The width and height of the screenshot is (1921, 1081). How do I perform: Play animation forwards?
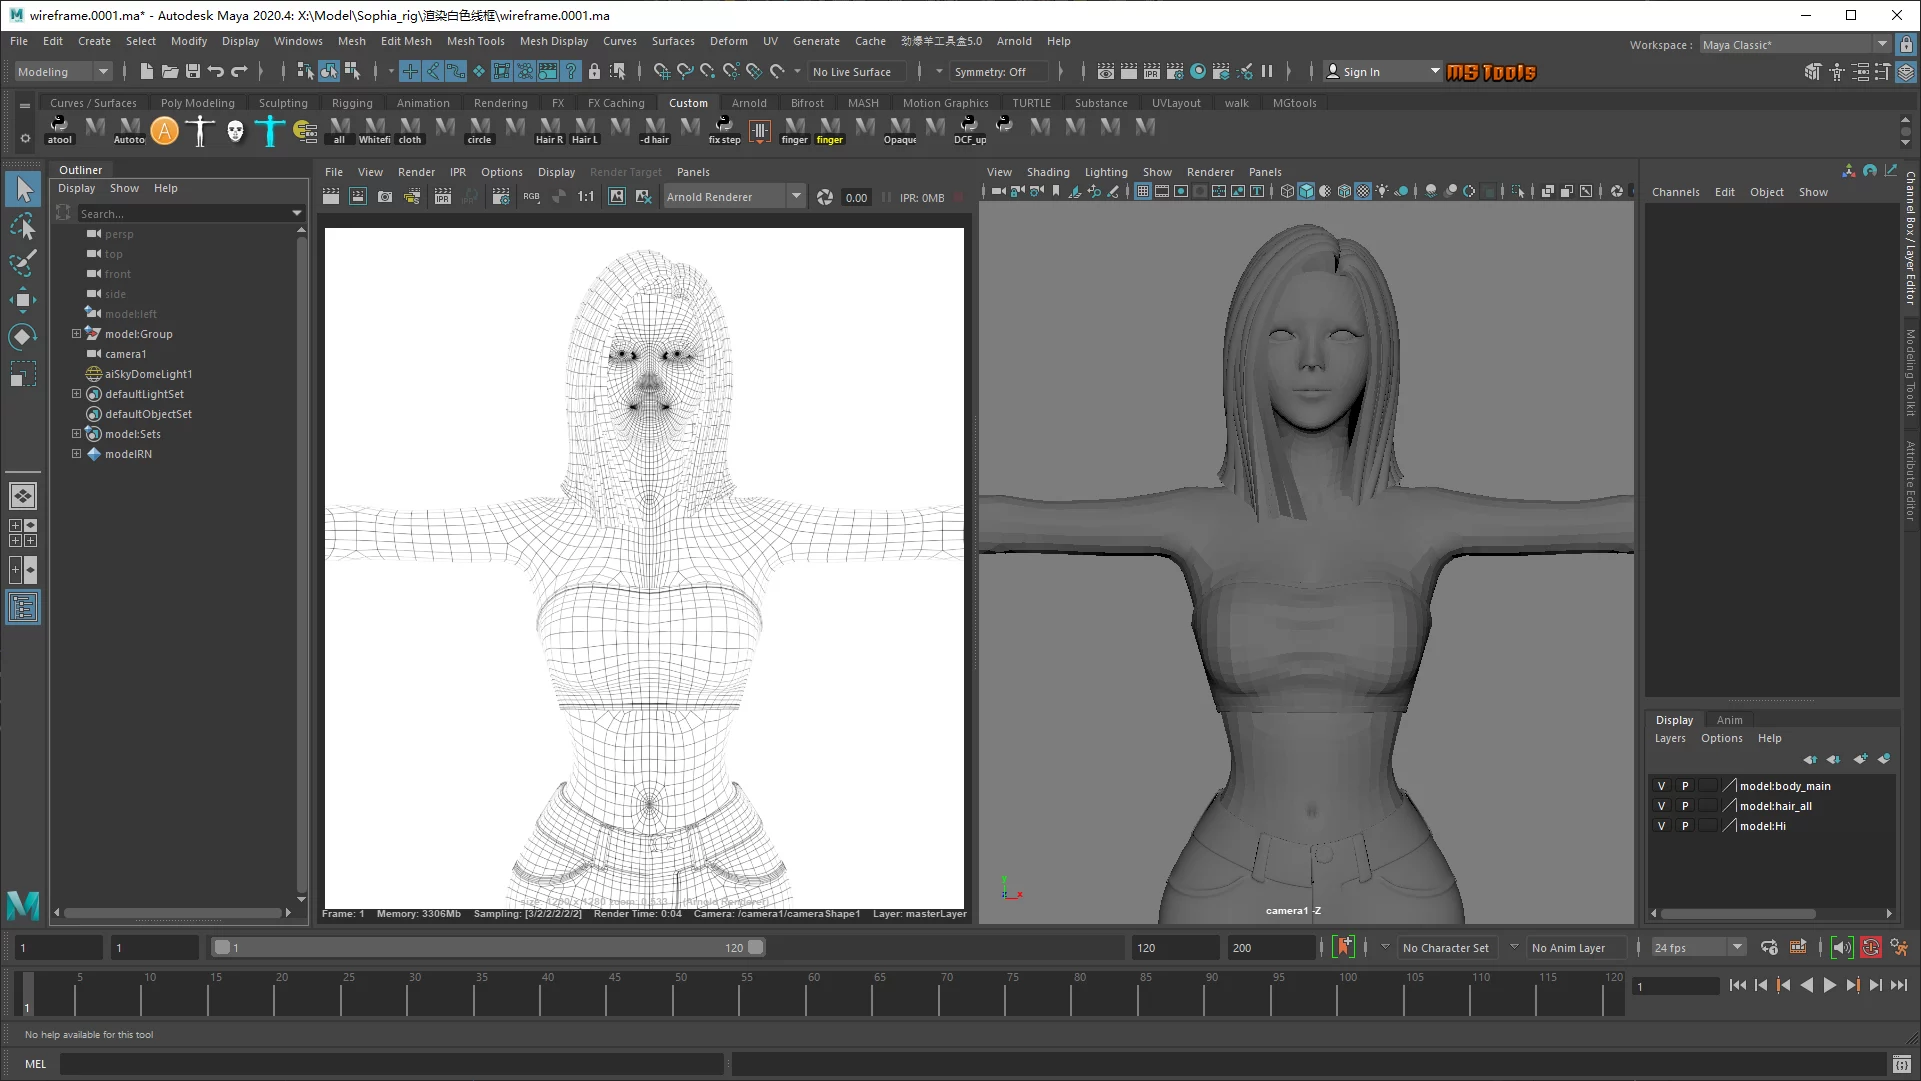coord(1829,985)
